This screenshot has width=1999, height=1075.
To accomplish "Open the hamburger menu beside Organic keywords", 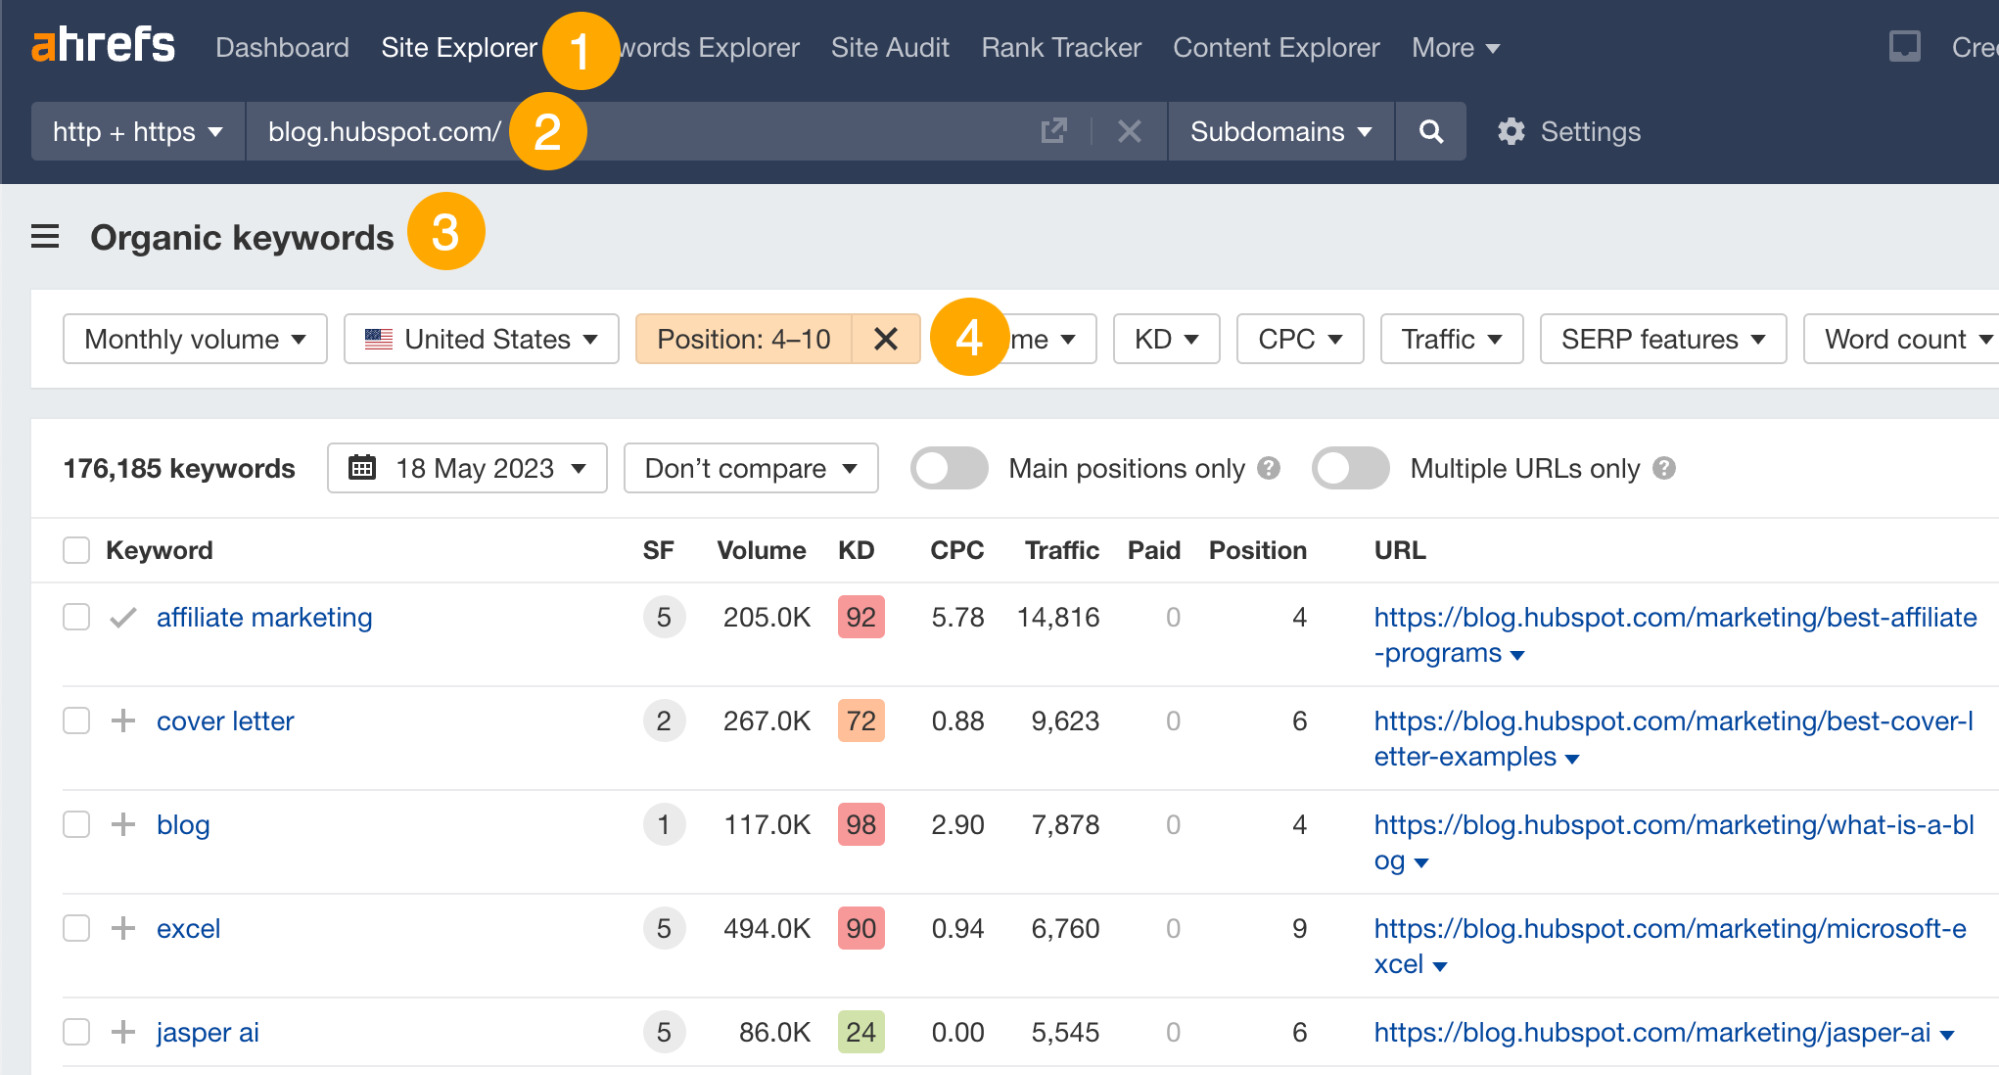I will point(44,236).
